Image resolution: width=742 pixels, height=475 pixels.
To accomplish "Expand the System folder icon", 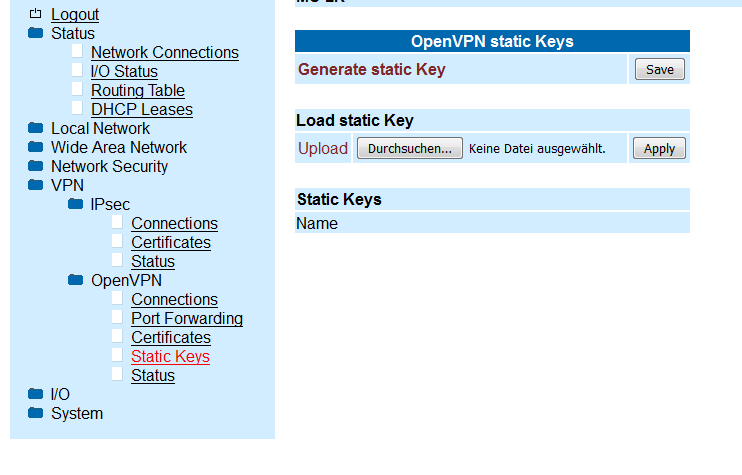I will click(35, 413).
